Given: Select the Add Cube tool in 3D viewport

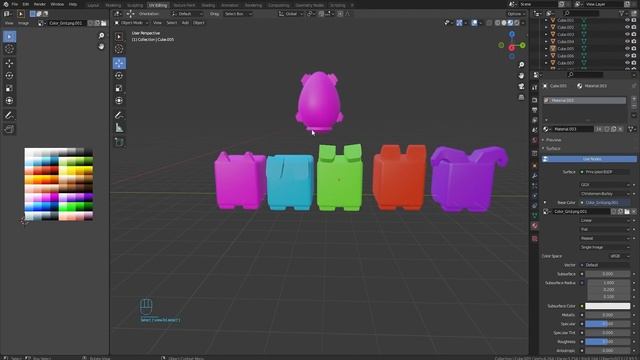Looking at the screenshot, I should pyautogui.click(x=119, y=142).
